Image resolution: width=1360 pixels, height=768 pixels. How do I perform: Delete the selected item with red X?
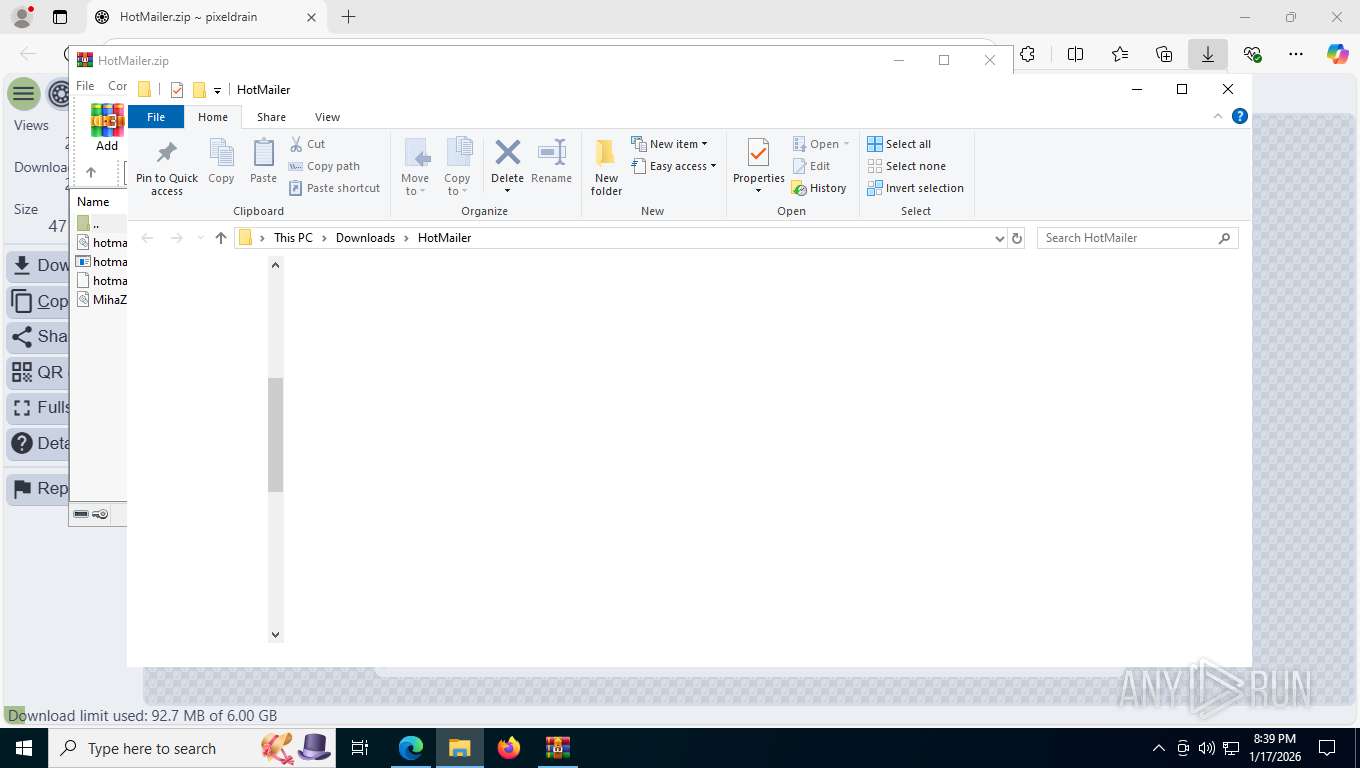507,153
